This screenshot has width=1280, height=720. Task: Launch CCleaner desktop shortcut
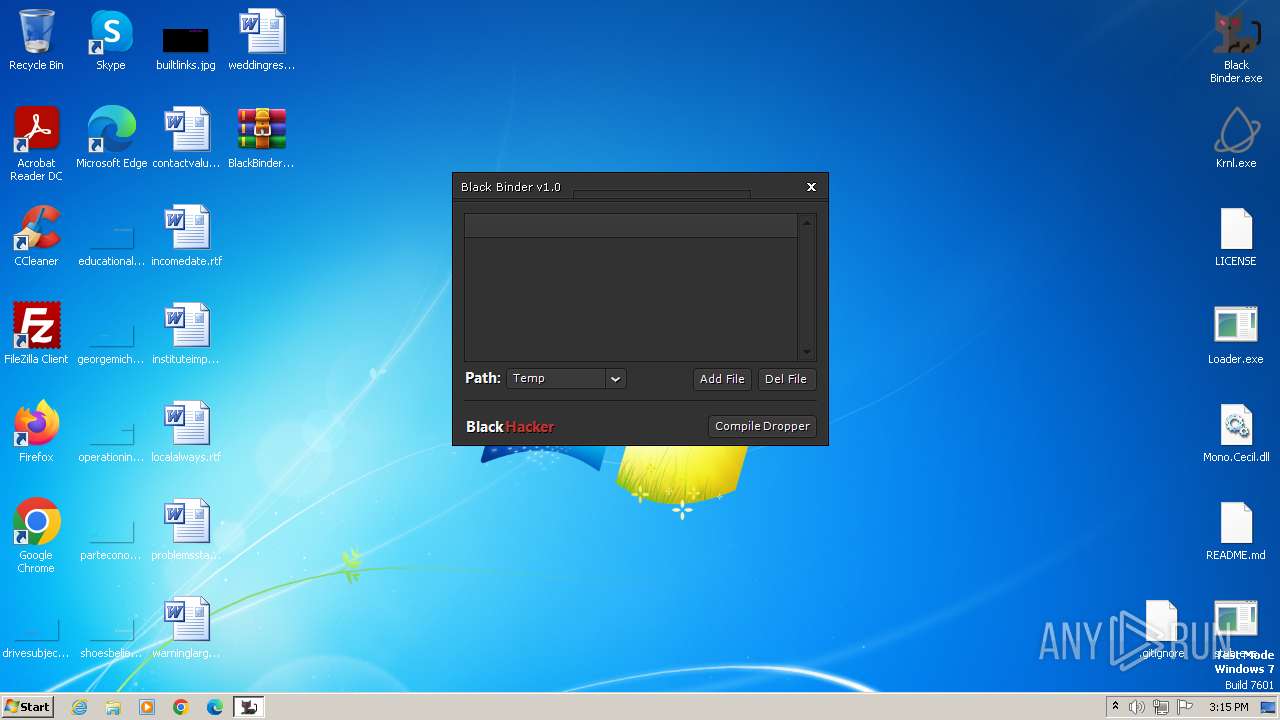tap(36, 236)
